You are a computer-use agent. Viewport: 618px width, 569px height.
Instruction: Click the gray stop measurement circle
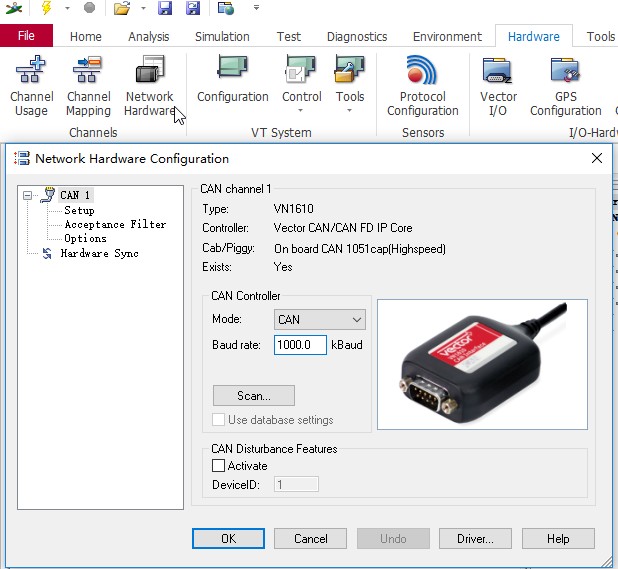click(x=89, y=7)
